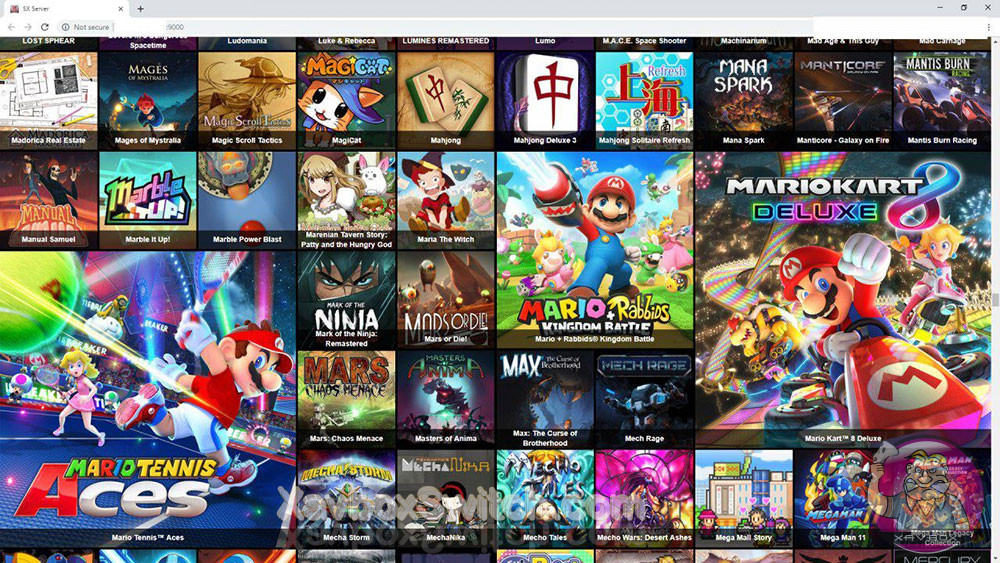Open Mahjong Solitaire Refresh tile
The width and height of the screenshot is (1000, 563).
click(644, 100)
